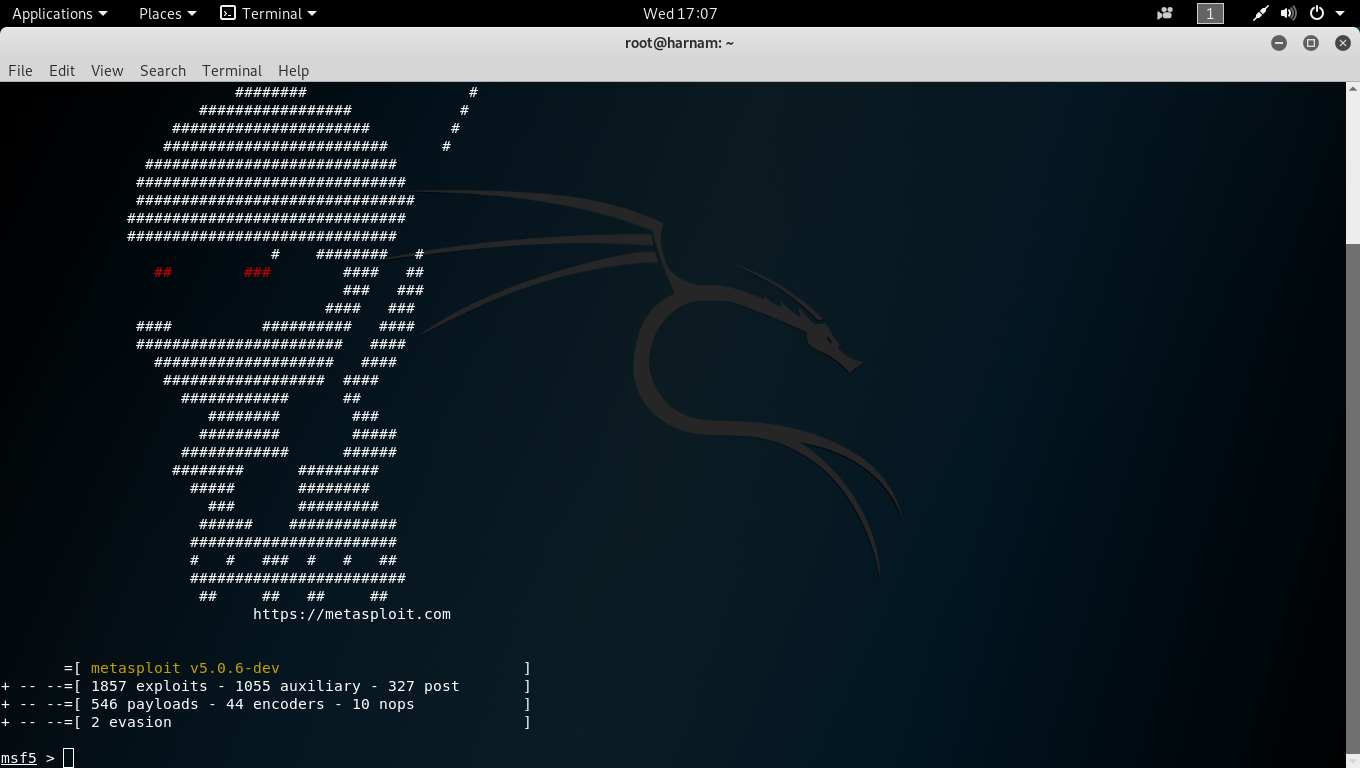Click the text "2 evasion"
Screen dimensions: 1360x768
click(x=131, y=722)
